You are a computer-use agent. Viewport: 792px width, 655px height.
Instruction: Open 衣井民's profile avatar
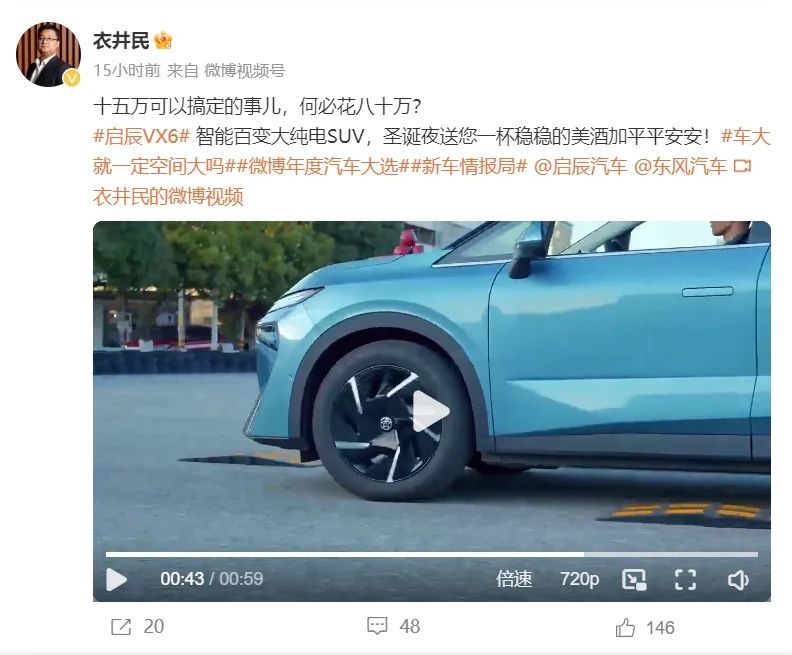[x=48, y=55]
